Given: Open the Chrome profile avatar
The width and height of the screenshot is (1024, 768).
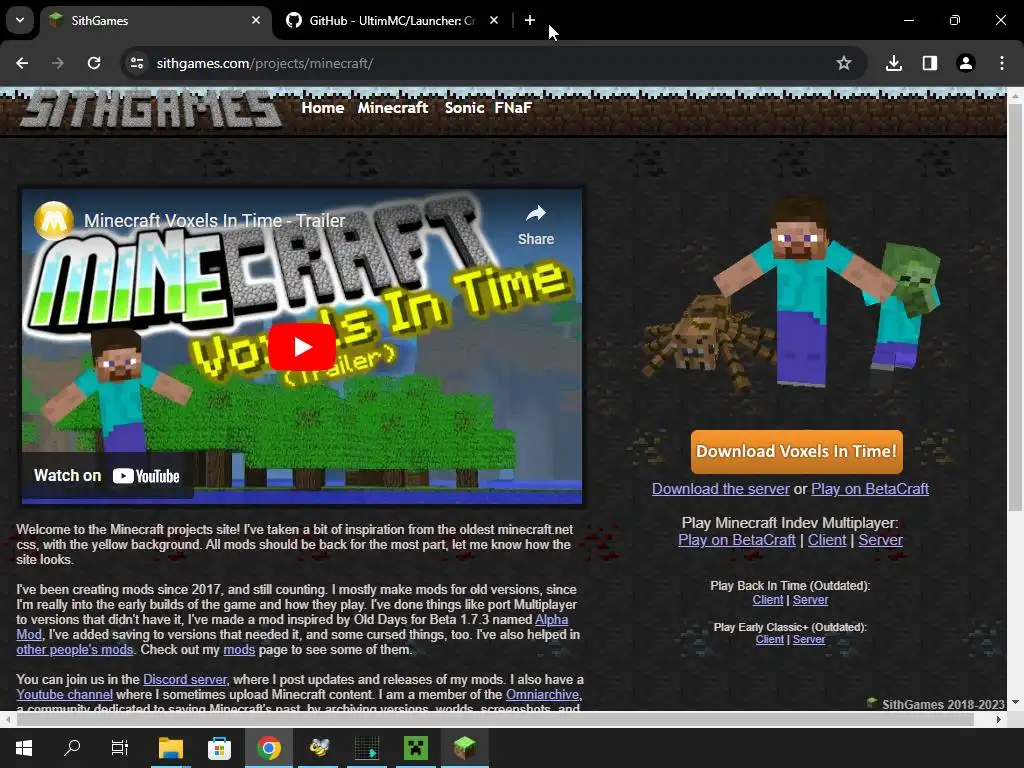Looking at the screenshot, I should pyautogui.click(x=966, y=63).
